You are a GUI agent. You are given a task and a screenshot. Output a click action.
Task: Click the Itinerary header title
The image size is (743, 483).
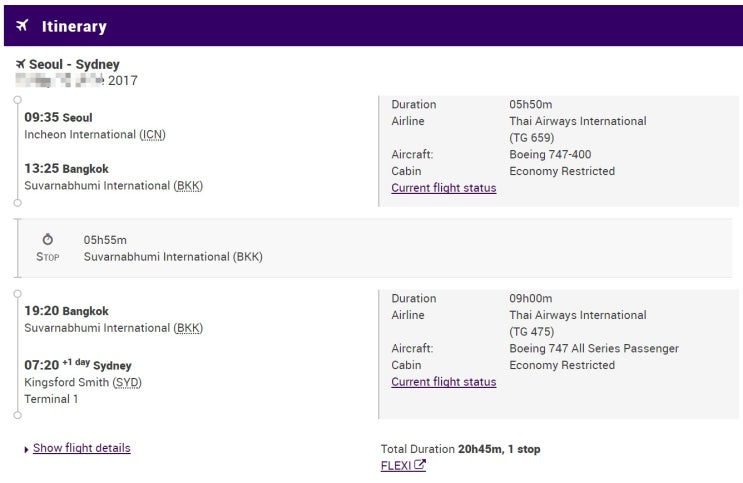(74, 27)
